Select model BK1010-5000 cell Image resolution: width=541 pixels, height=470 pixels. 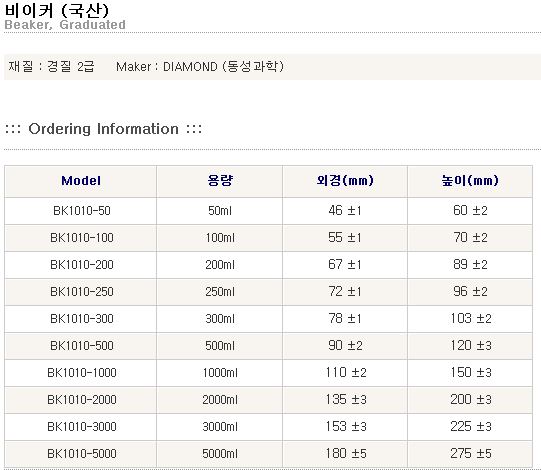pyautogui.click(x=81, y=454)
